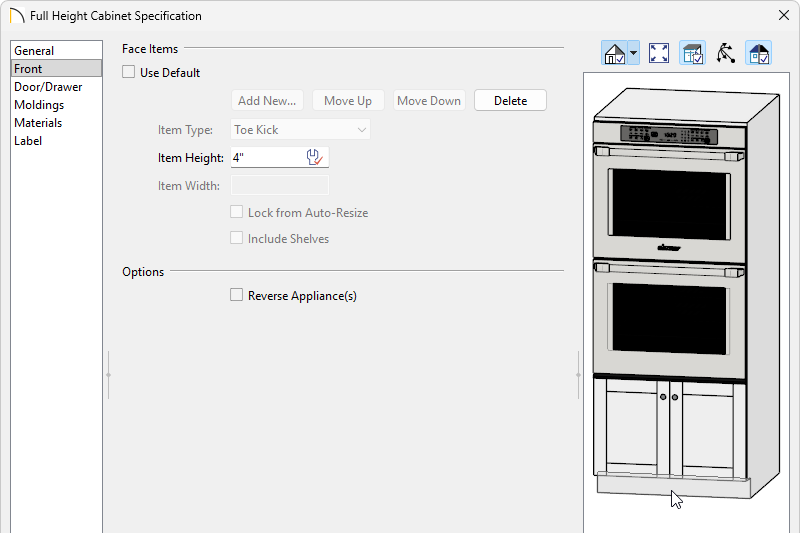Switch to the Moldings panel
The height and width of the screenshot is (533, 800).
(x=56, y=105)
